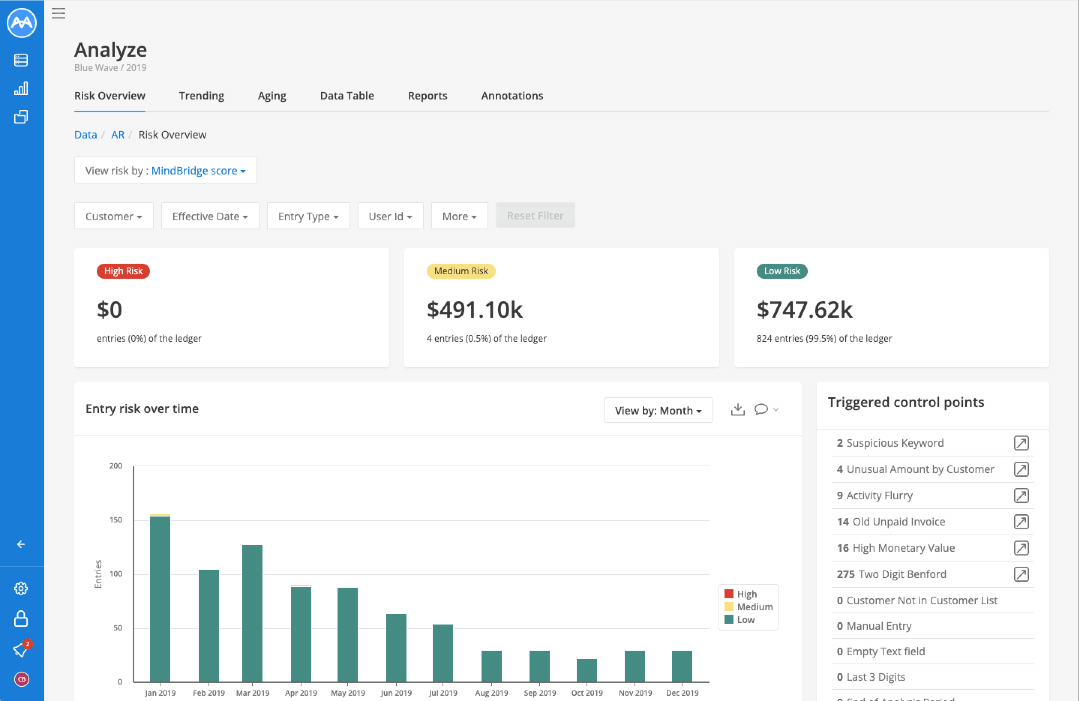Click the Reset Filter button
1079x701 pixels.
tap(535, 215)
